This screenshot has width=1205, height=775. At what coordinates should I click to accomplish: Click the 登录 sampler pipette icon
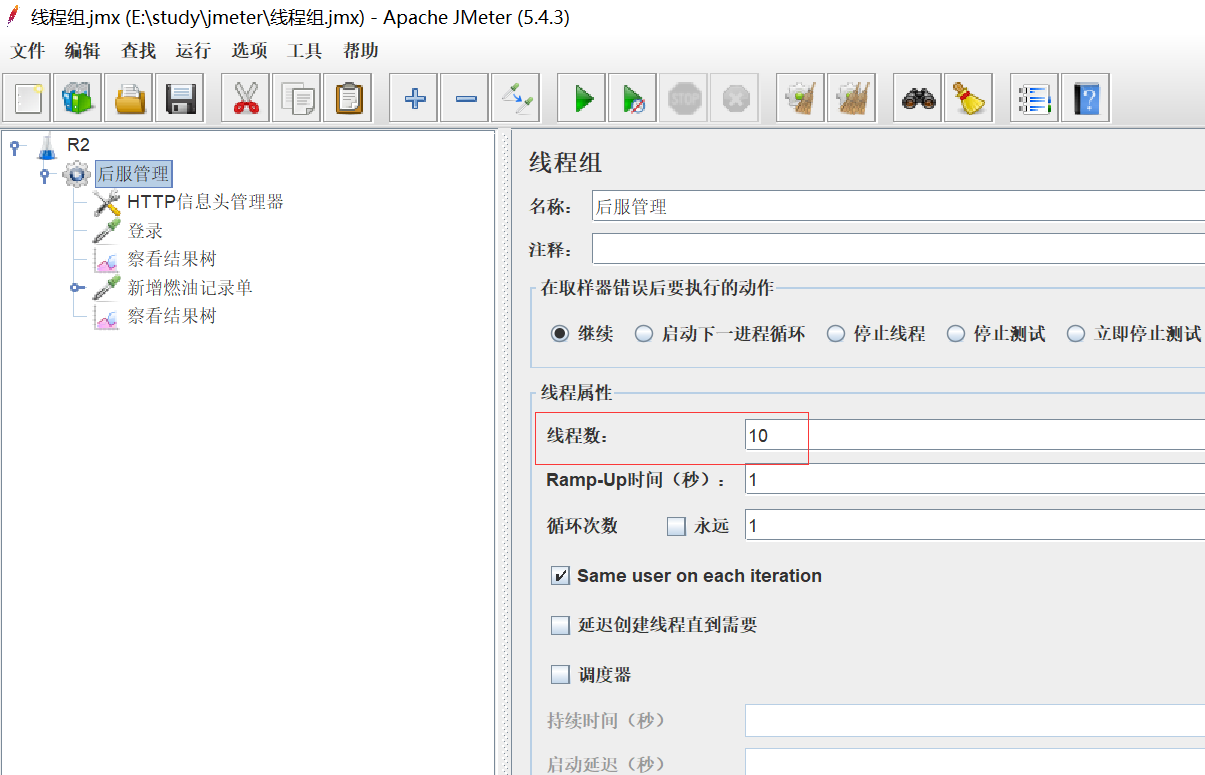tap(106, 231)
